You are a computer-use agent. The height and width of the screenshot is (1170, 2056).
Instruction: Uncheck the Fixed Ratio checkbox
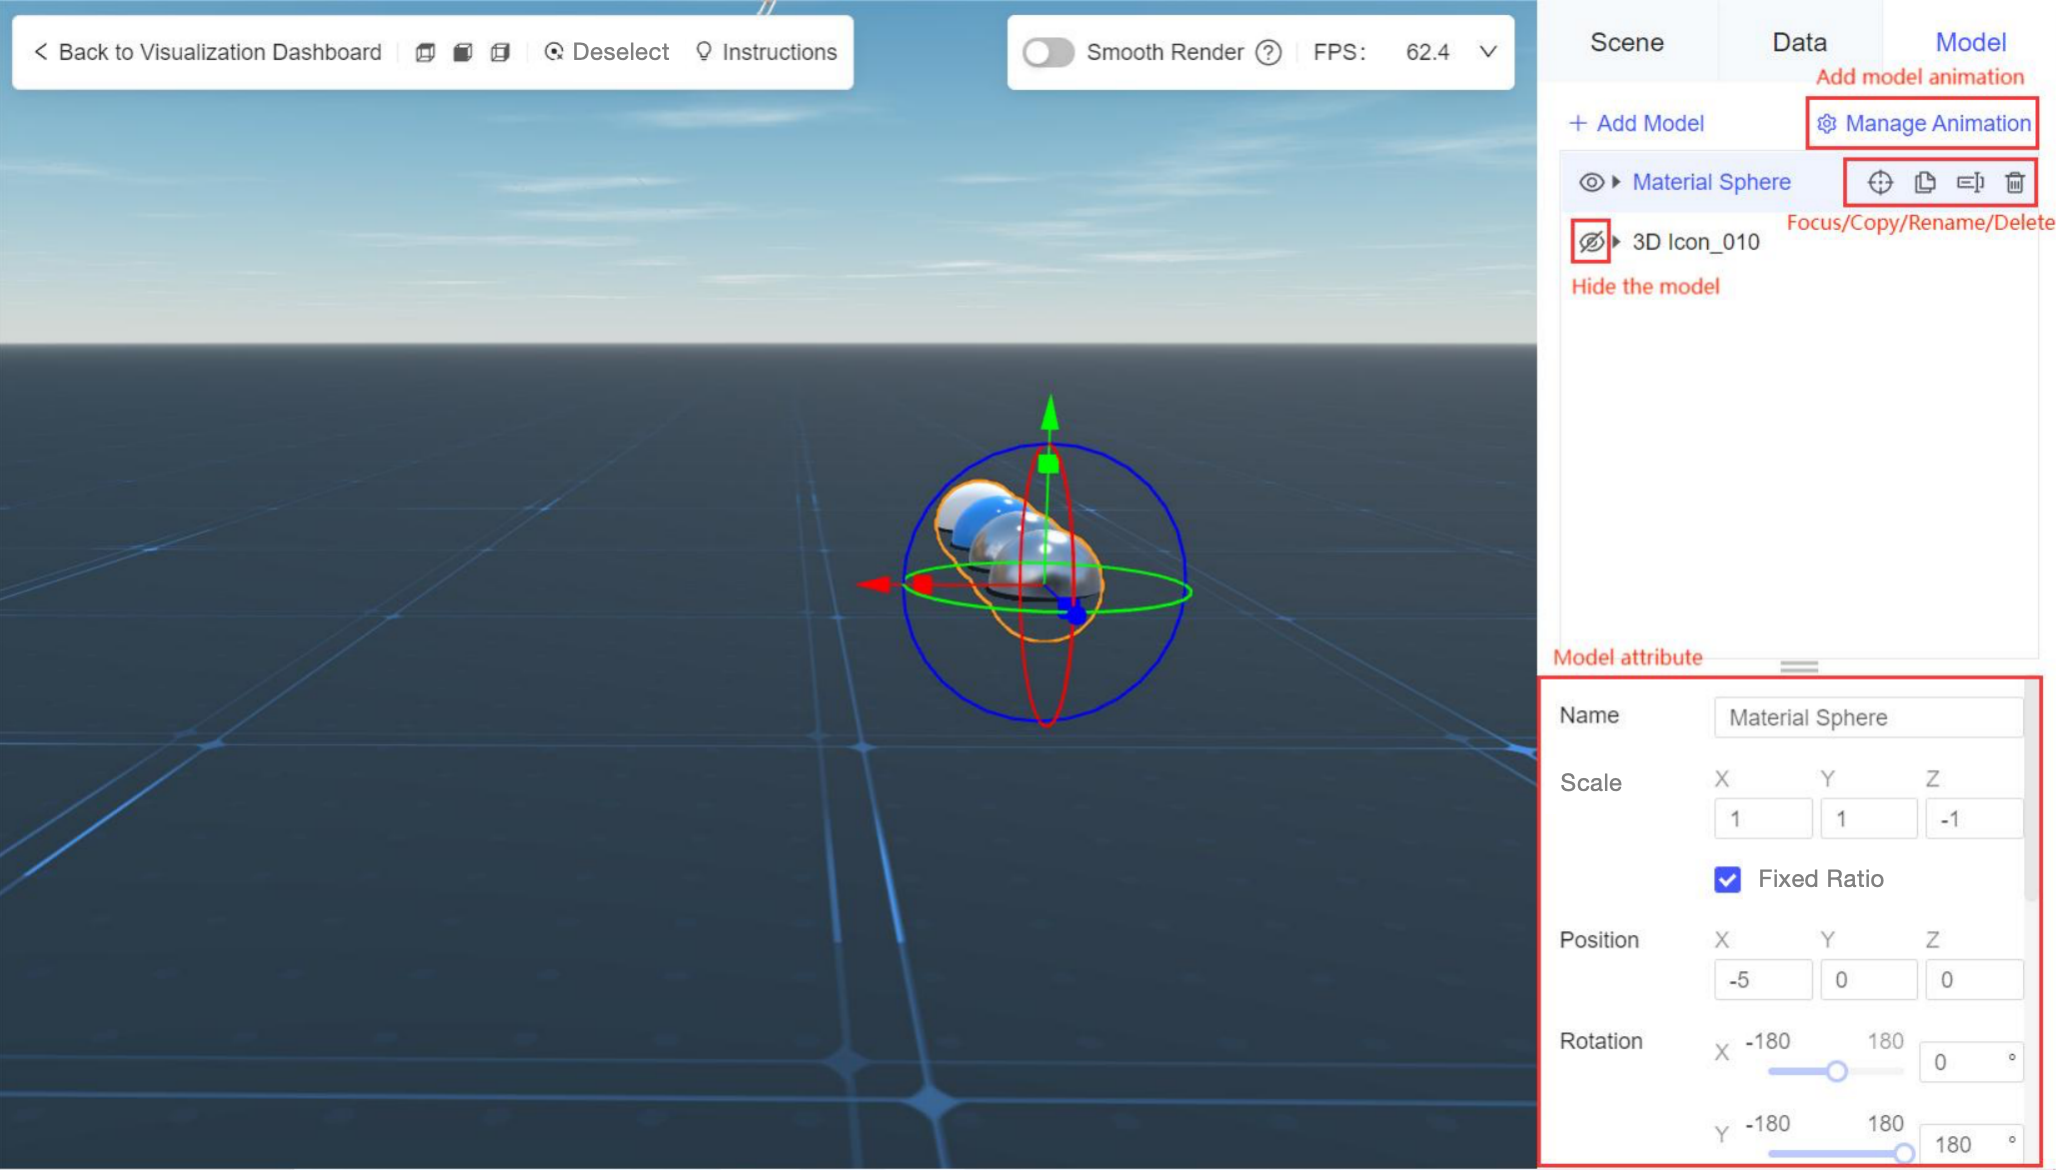pyautogui.click(x=1727, y=879)
